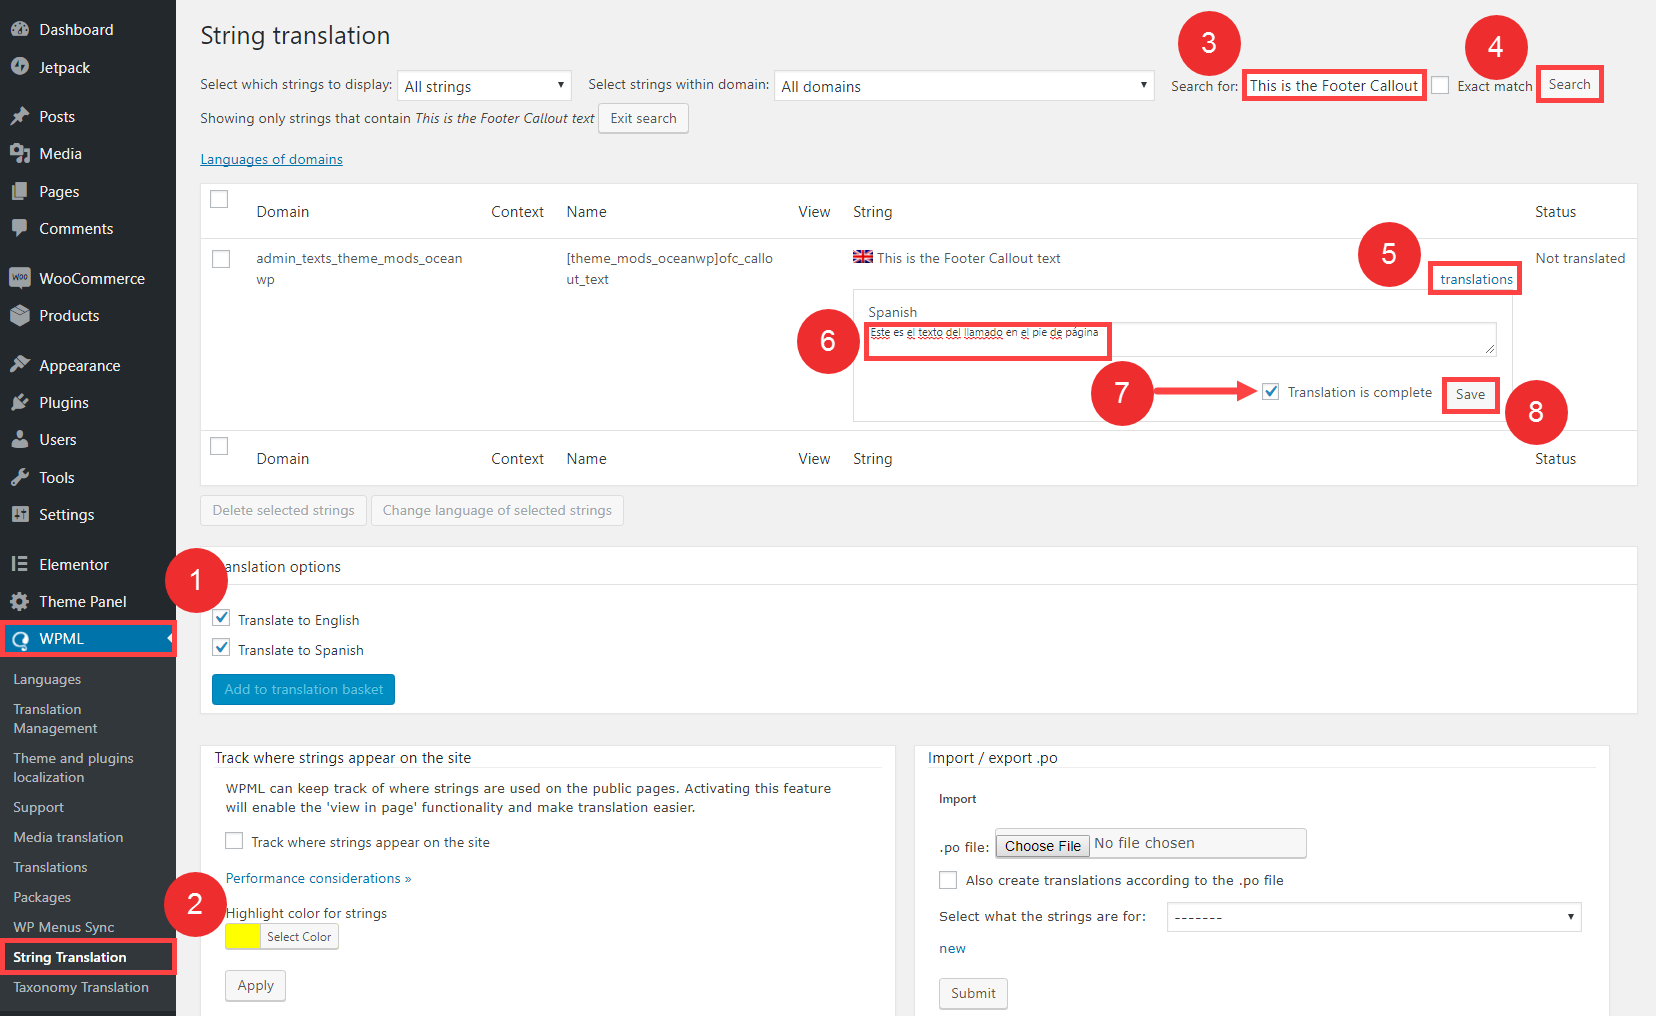Click the Tools wrench icon
Image resolution: width=1656 pixels, height=1016 pixels.
coord(20,477)
